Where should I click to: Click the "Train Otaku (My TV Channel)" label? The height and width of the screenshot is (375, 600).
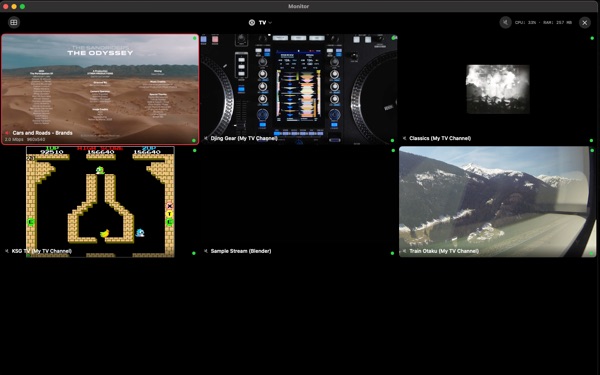444,251
